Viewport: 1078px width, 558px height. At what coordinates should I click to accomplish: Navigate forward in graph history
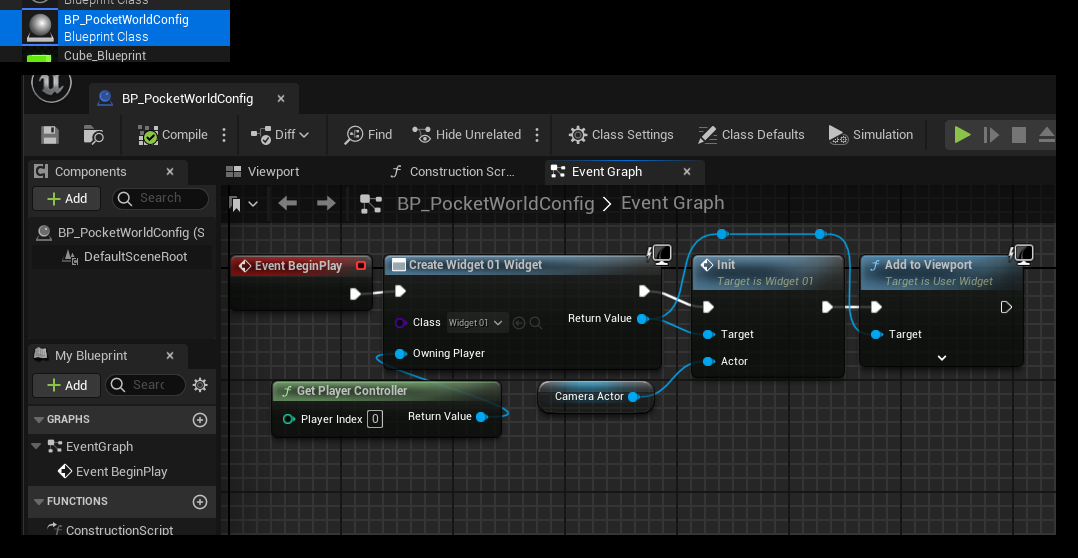(x=326, y=203)
